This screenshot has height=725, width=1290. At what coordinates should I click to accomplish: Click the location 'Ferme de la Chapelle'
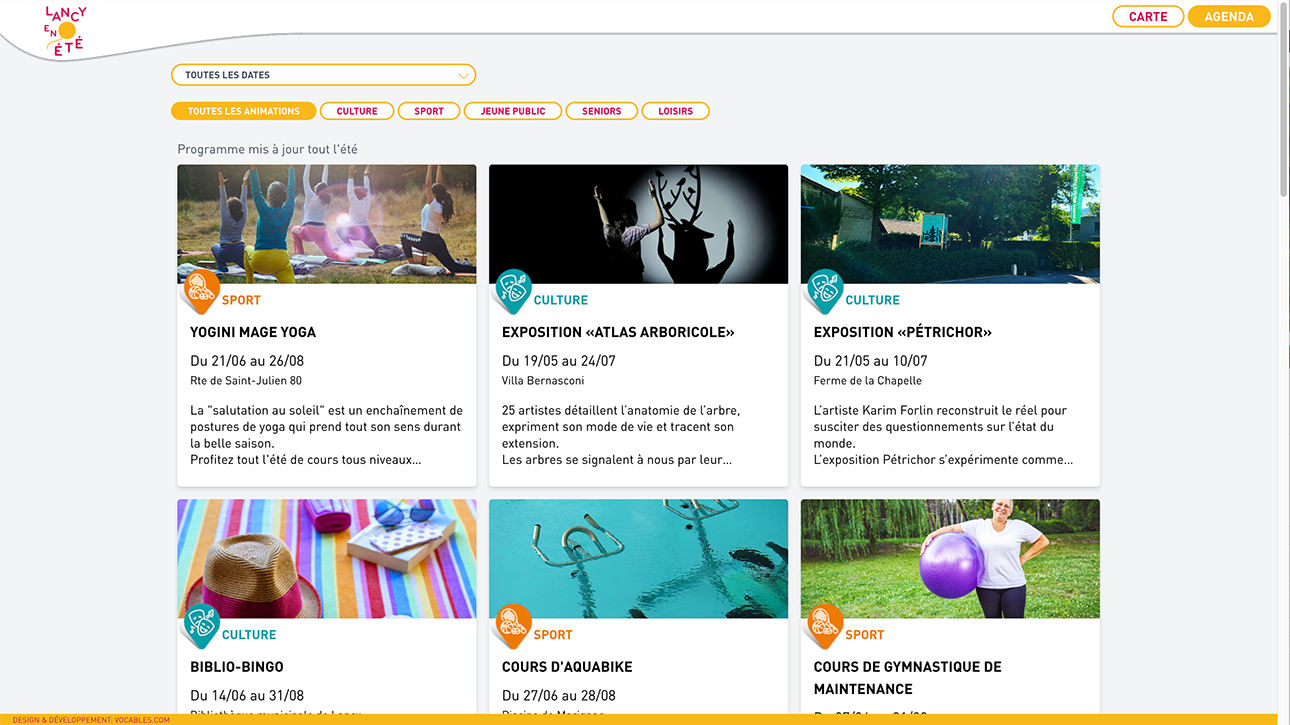(868, 381)
